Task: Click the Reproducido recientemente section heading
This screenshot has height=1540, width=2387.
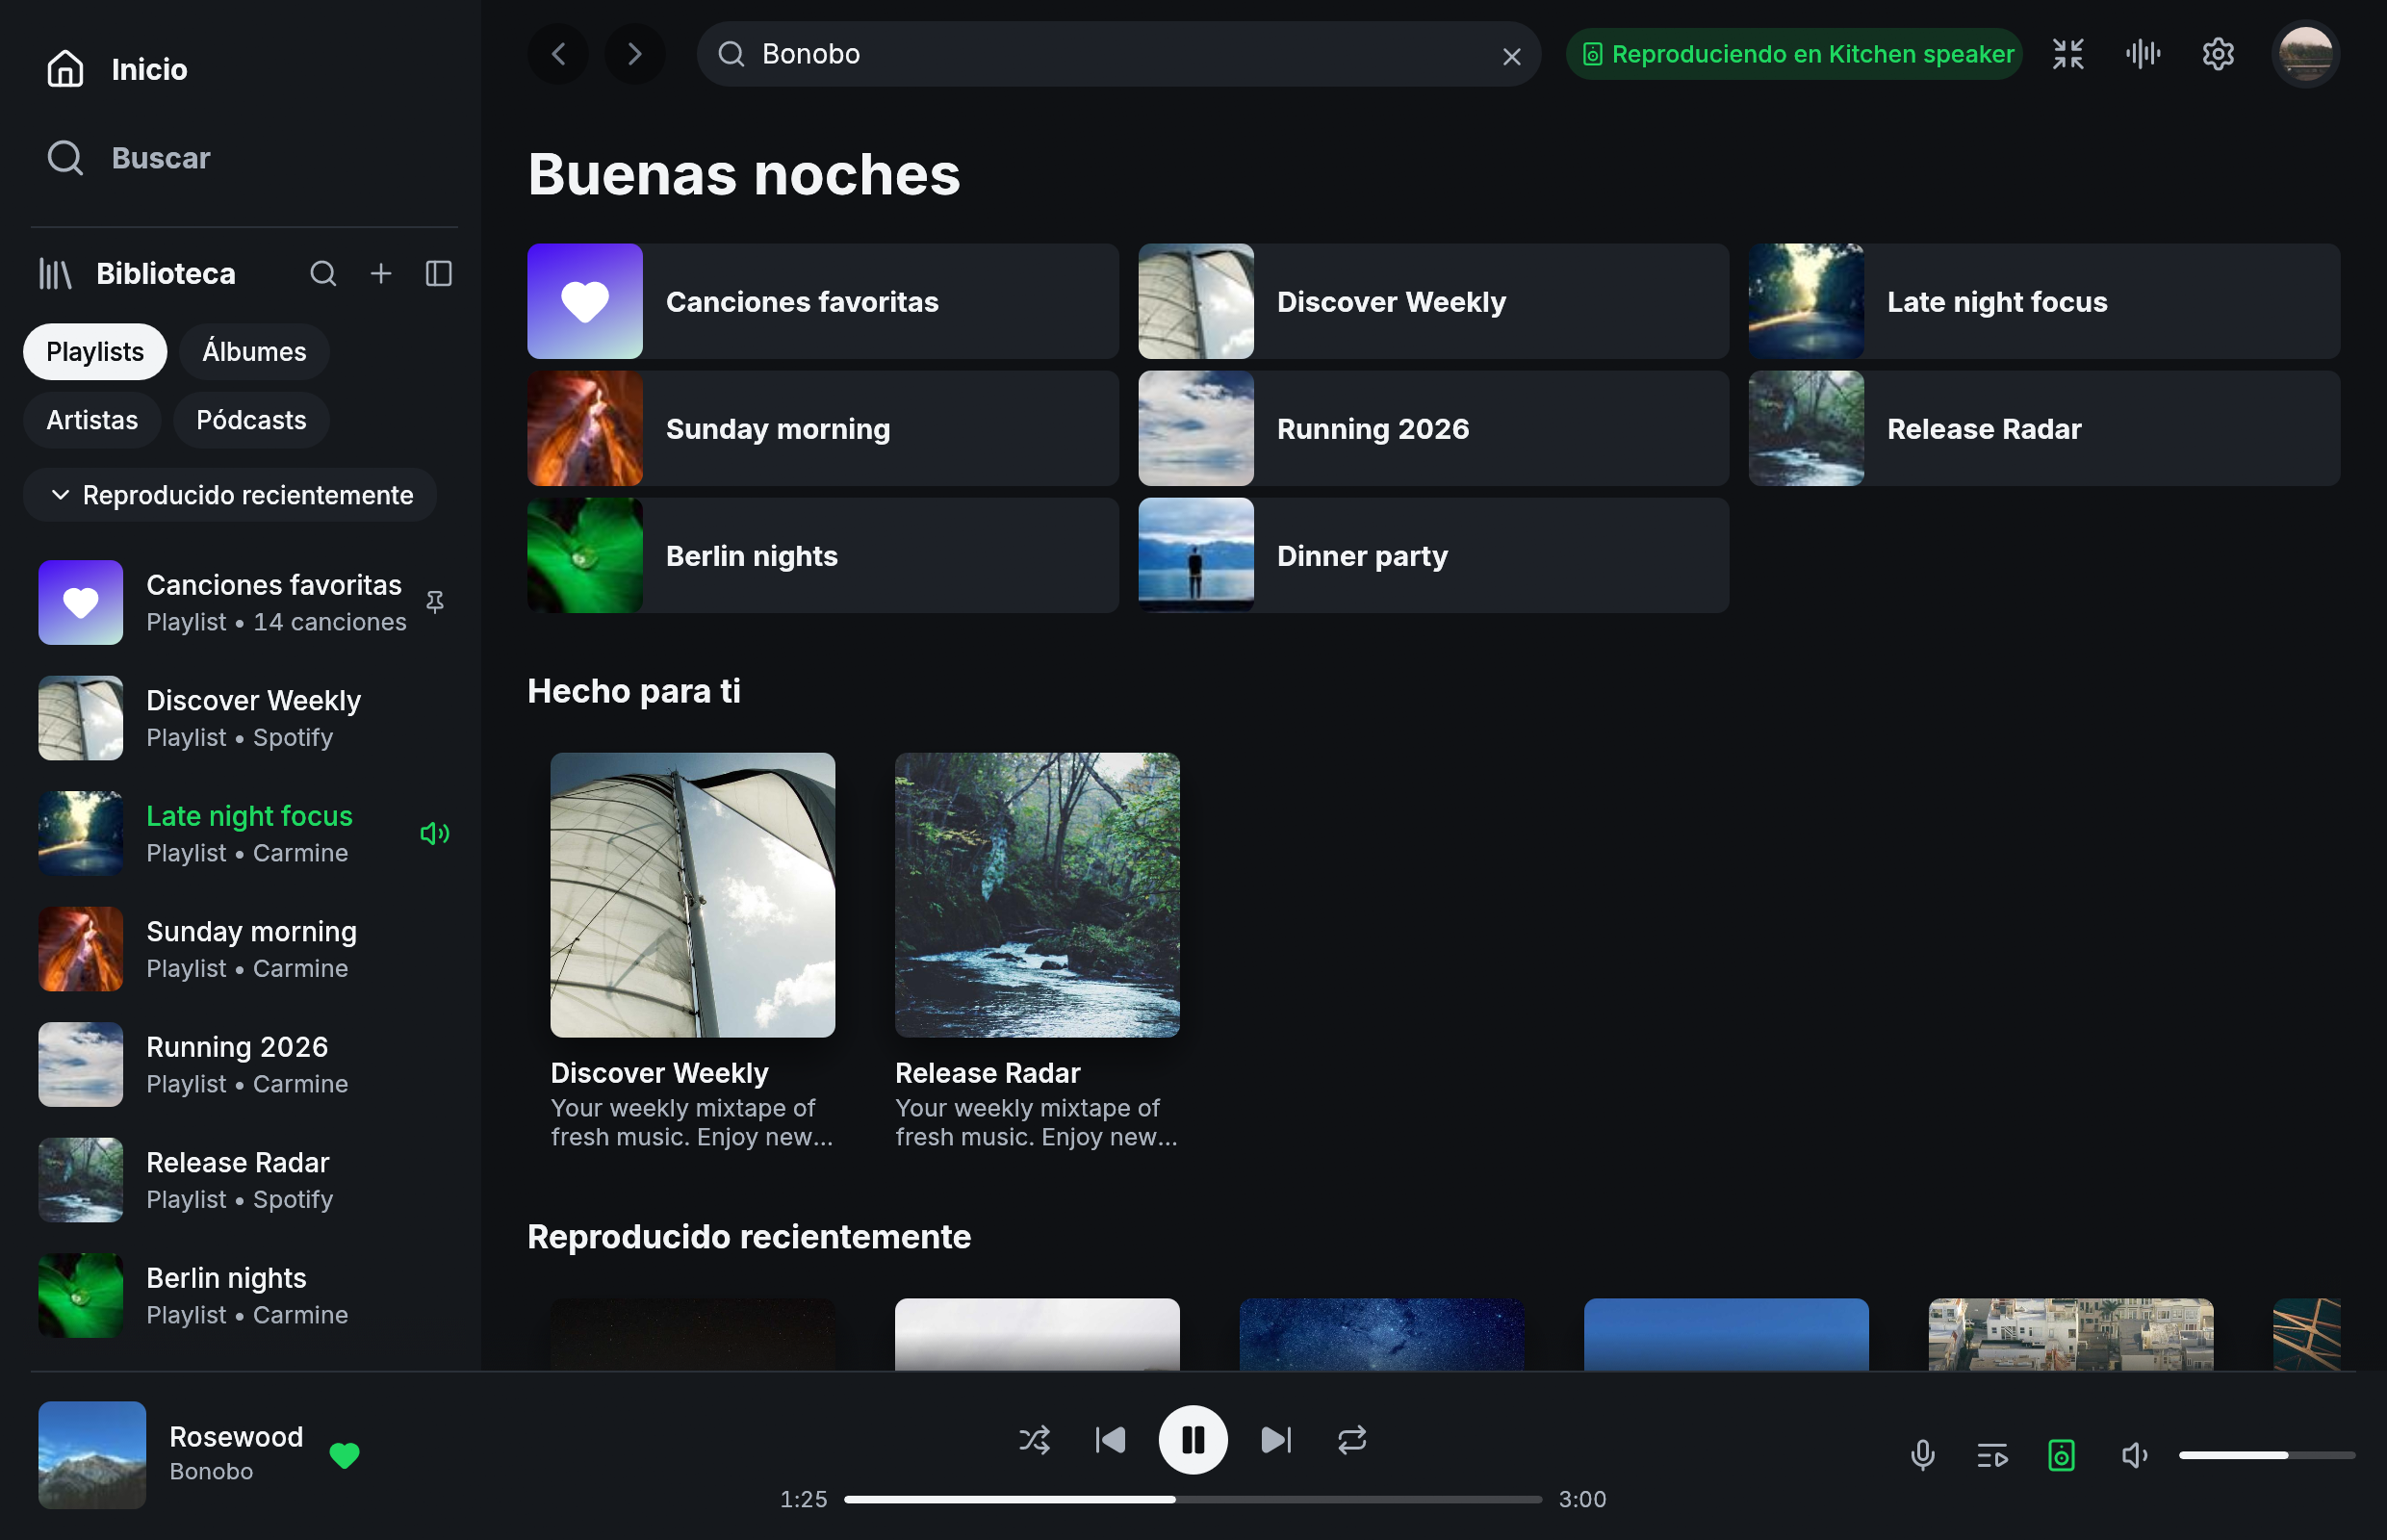Action: point(749,1237)
